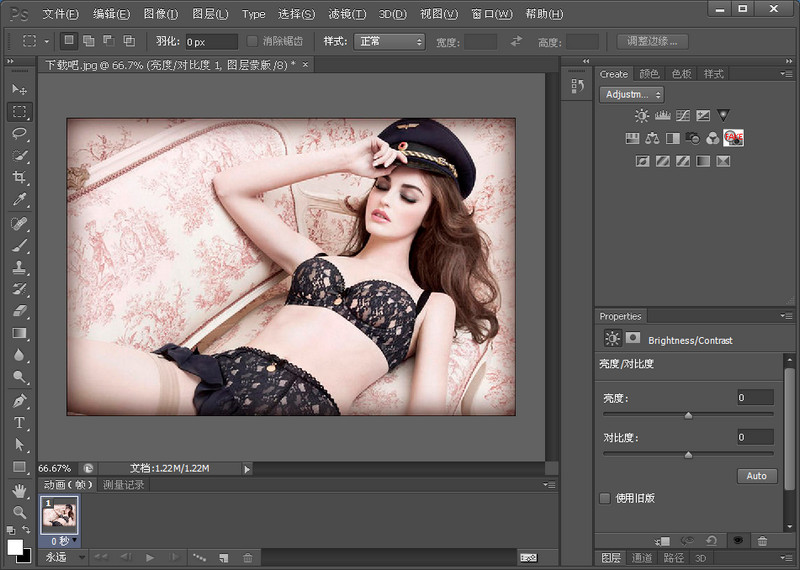Screen dimensions: 800x570
Task: Click the 亮度 brightness slider handle
Action: click(x=688, y=415)
